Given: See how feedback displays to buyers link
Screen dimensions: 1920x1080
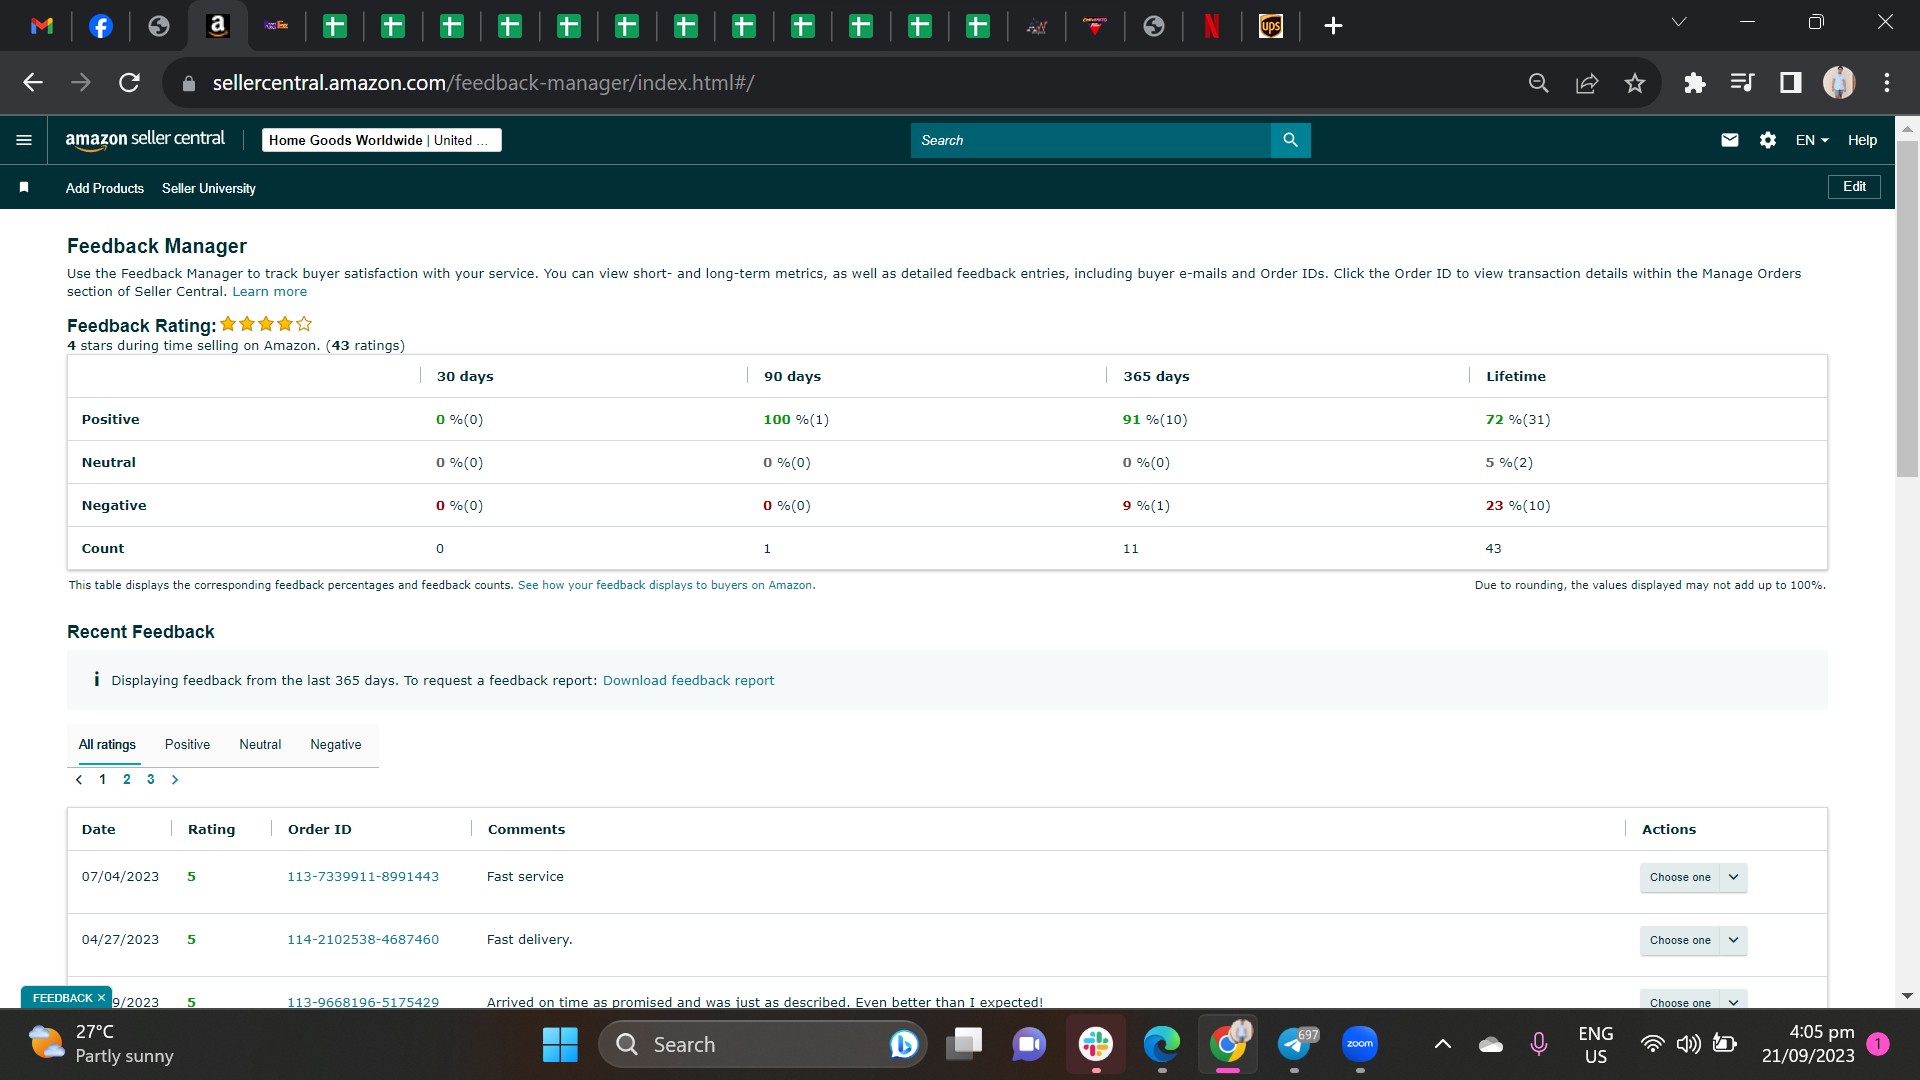Looking at the screenshot, I should (666, 585).
